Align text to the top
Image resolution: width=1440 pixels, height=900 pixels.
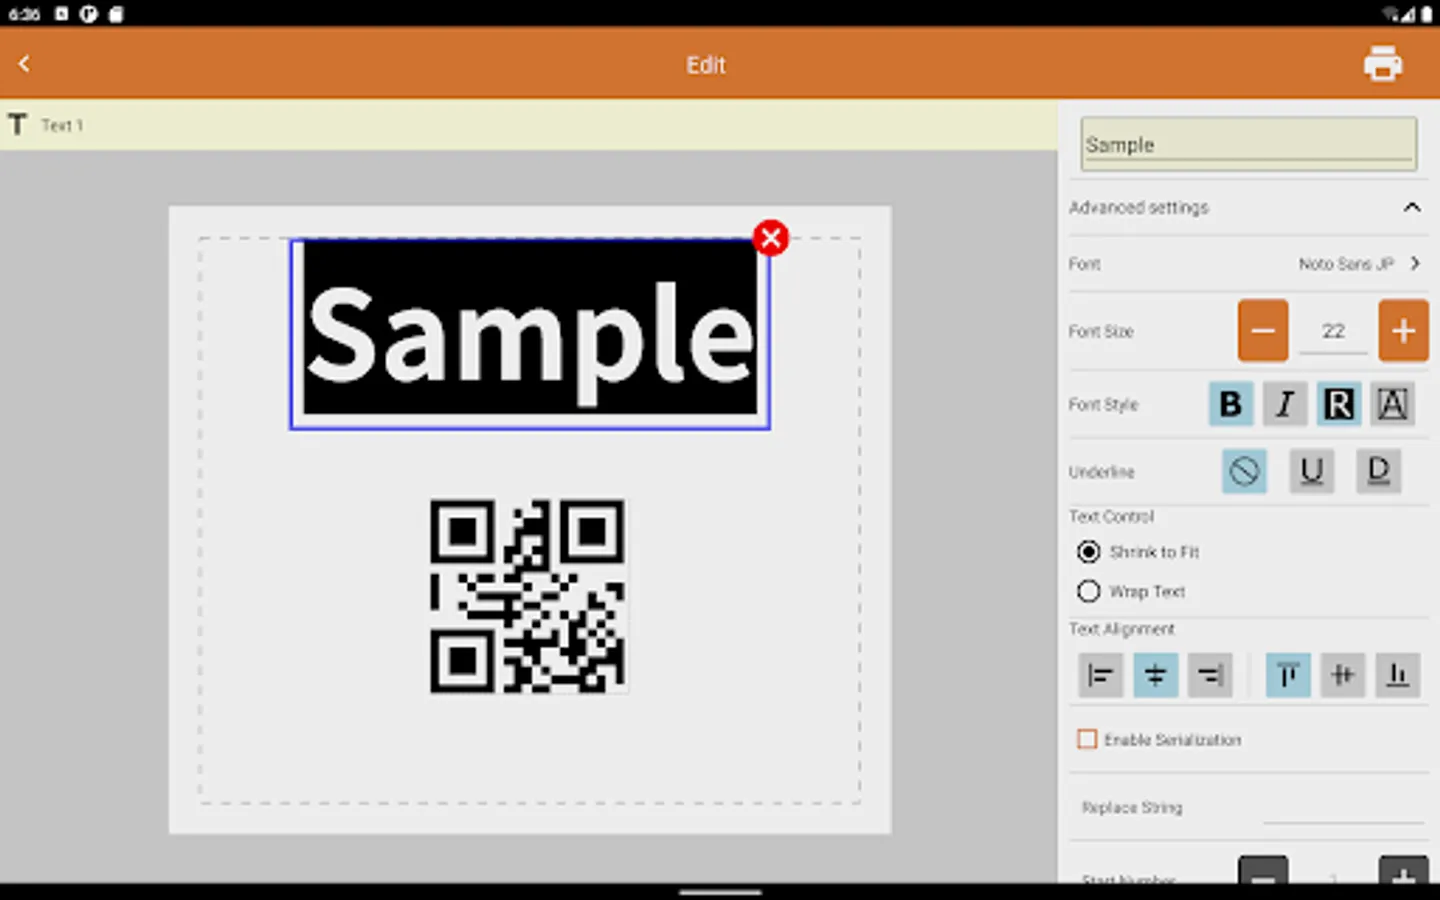click(1288, 676)
